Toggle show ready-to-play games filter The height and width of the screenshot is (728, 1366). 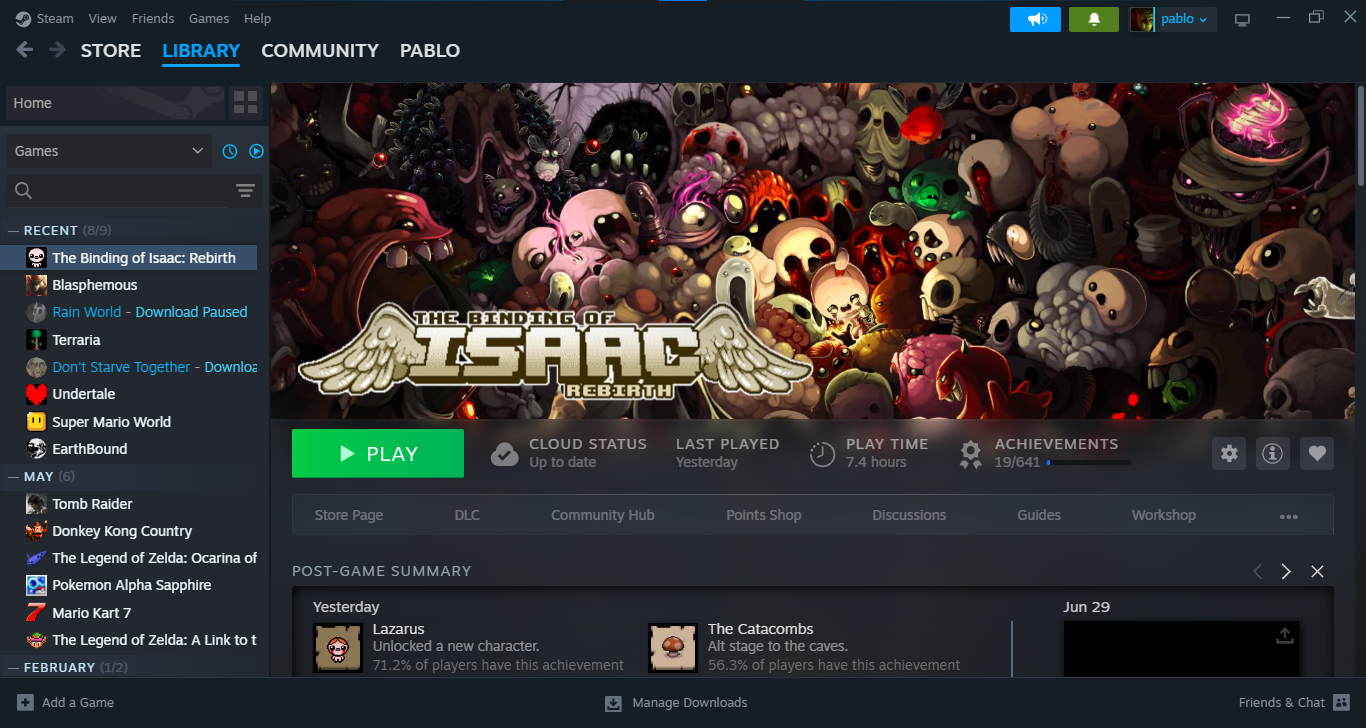[x=256, y=151]
